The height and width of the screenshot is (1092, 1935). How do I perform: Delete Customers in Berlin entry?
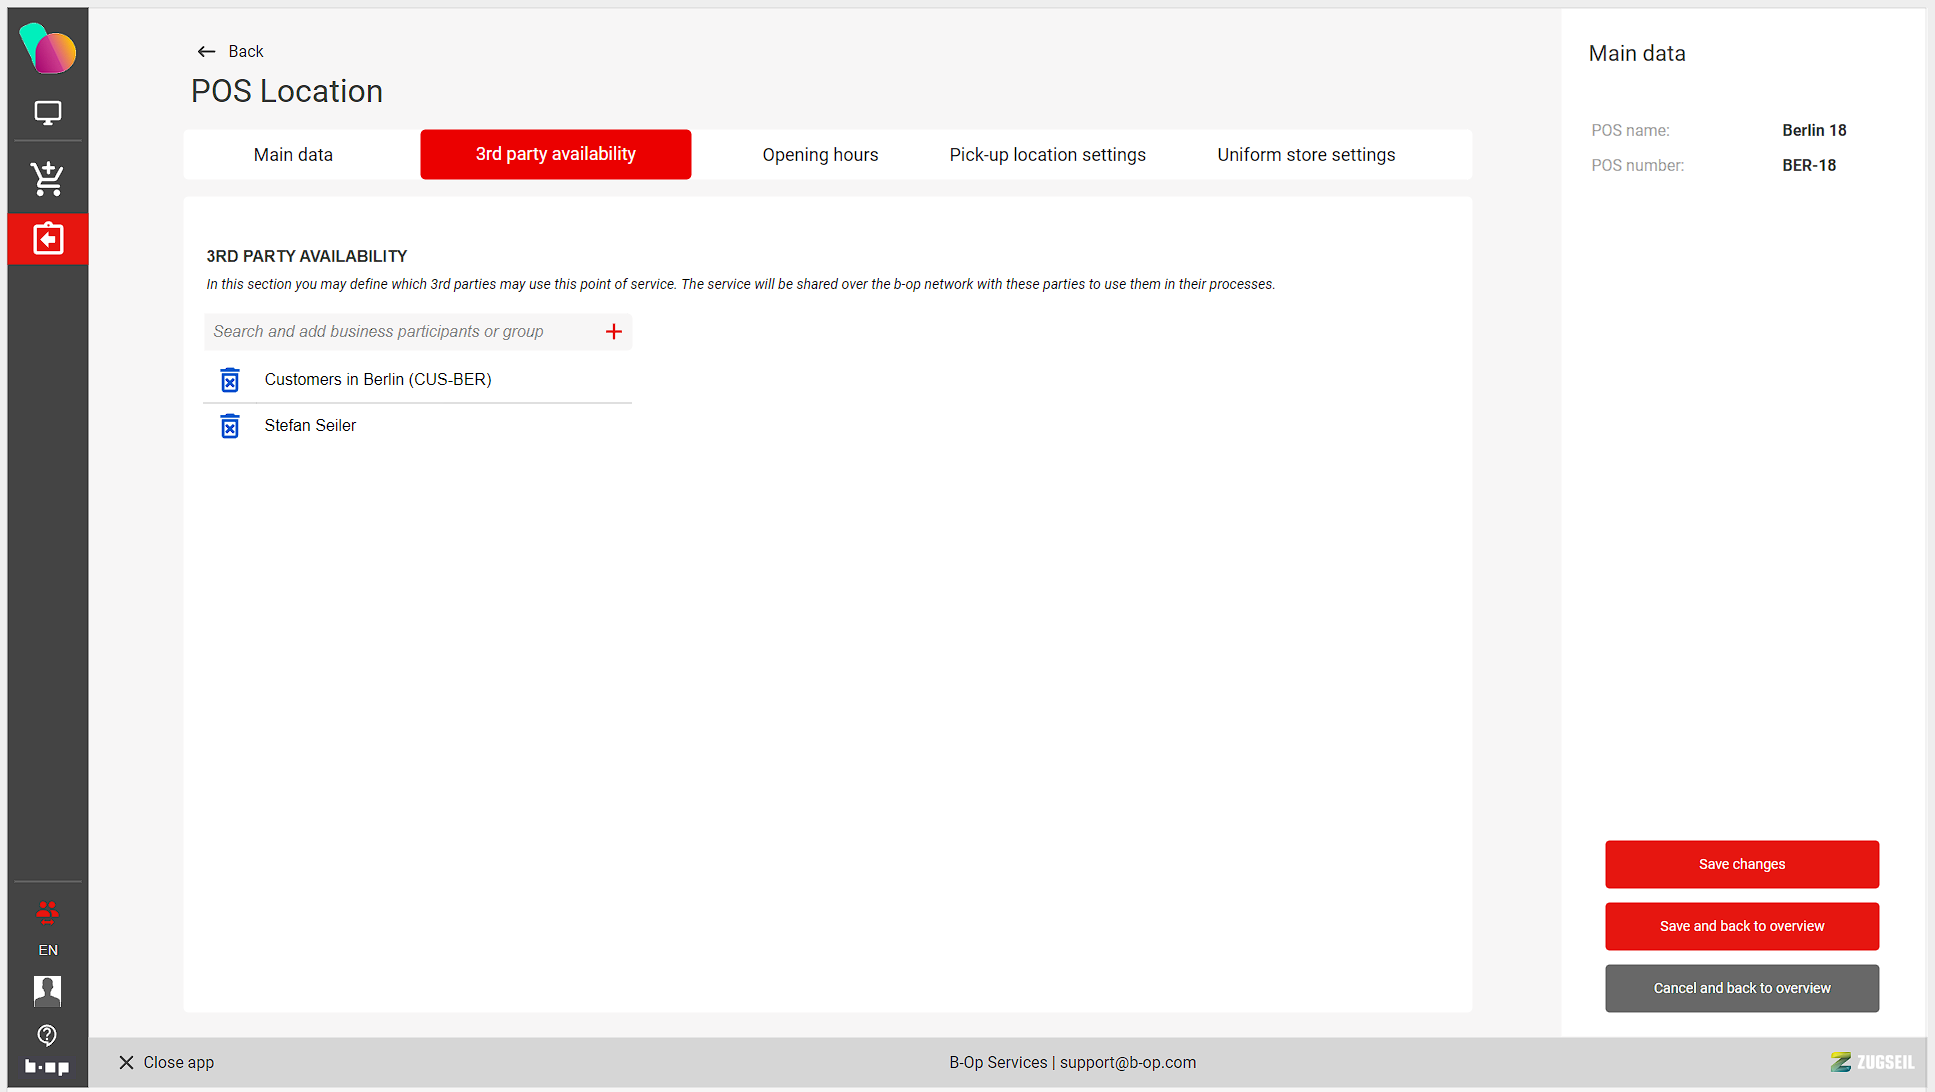coord(230,380)
